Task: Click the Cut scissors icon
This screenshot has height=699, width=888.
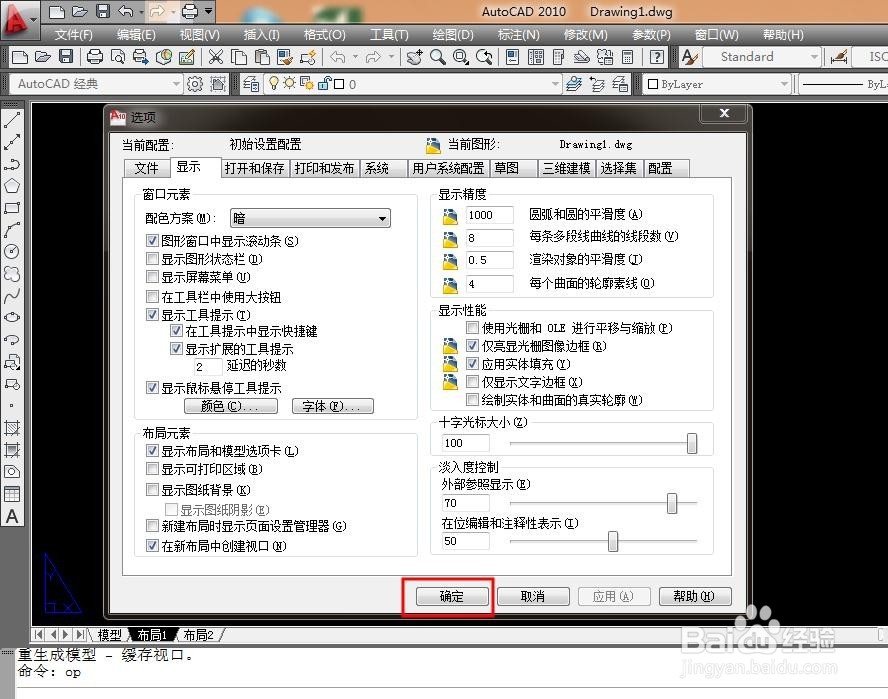Action: [215, 57]
